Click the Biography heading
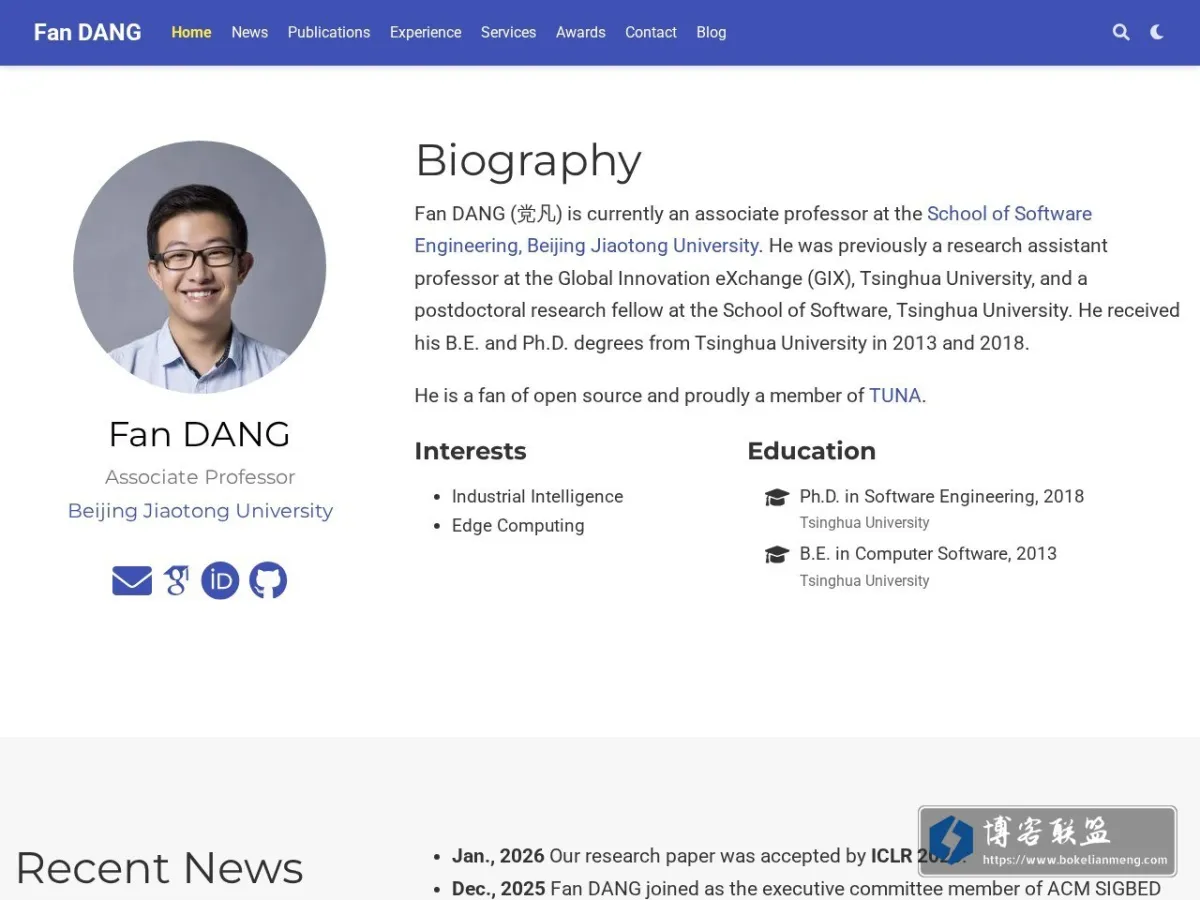The width and height of the screenshot is (1200, 900). (x=528, y=160)
